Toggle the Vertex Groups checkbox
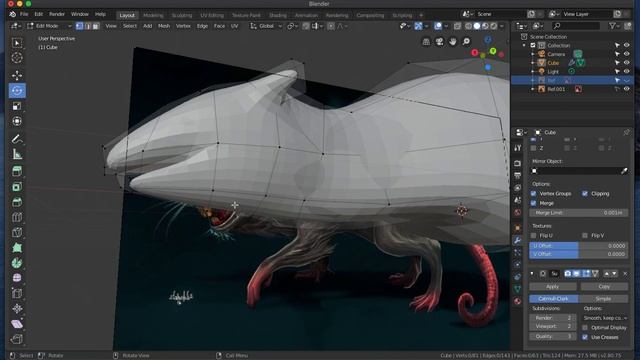The width and height of the screenshot is (640, 360). pos(533,193)
